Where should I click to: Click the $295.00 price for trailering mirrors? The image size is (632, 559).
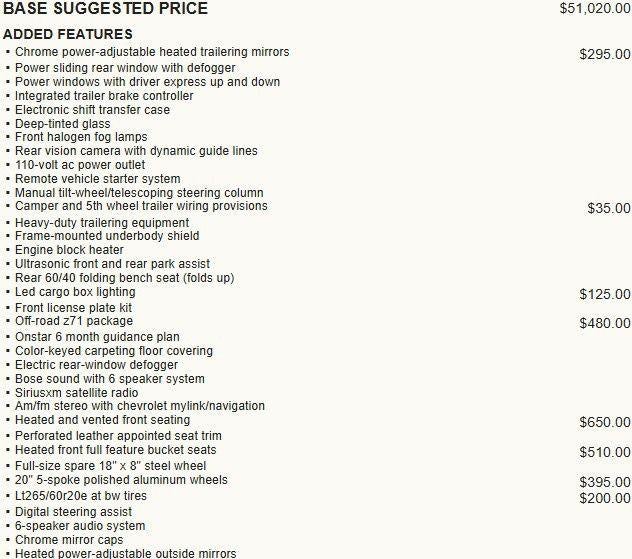(x=605, y=54)
